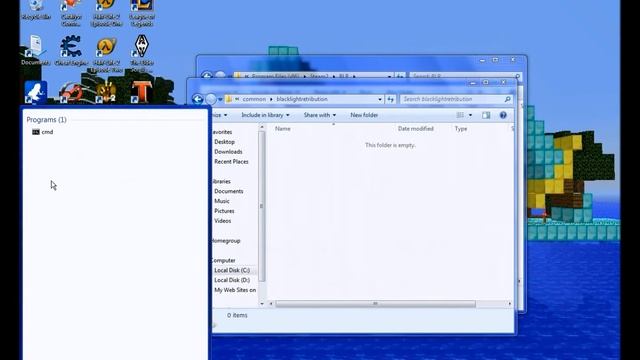Open the recent pages dropdown arrow
The image size is (640, 360).
220,99
